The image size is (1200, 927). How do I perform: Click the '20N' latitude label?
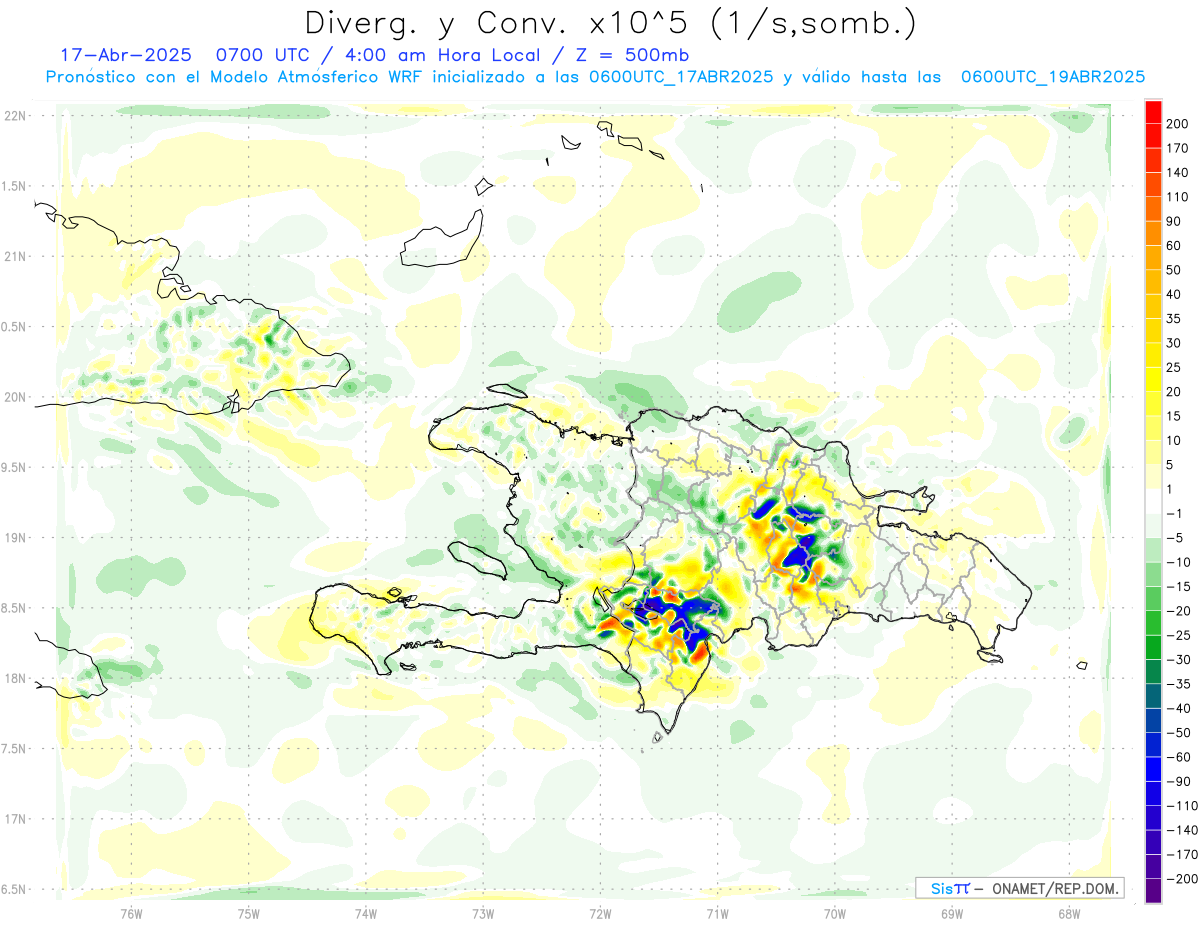tap(15, 397)
